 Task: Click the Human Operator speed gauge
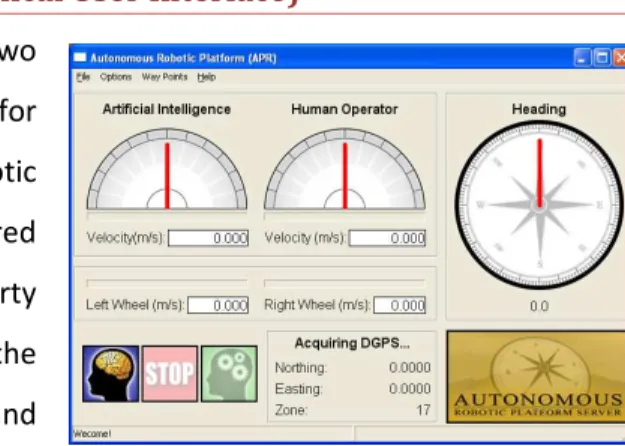(345, 169)
